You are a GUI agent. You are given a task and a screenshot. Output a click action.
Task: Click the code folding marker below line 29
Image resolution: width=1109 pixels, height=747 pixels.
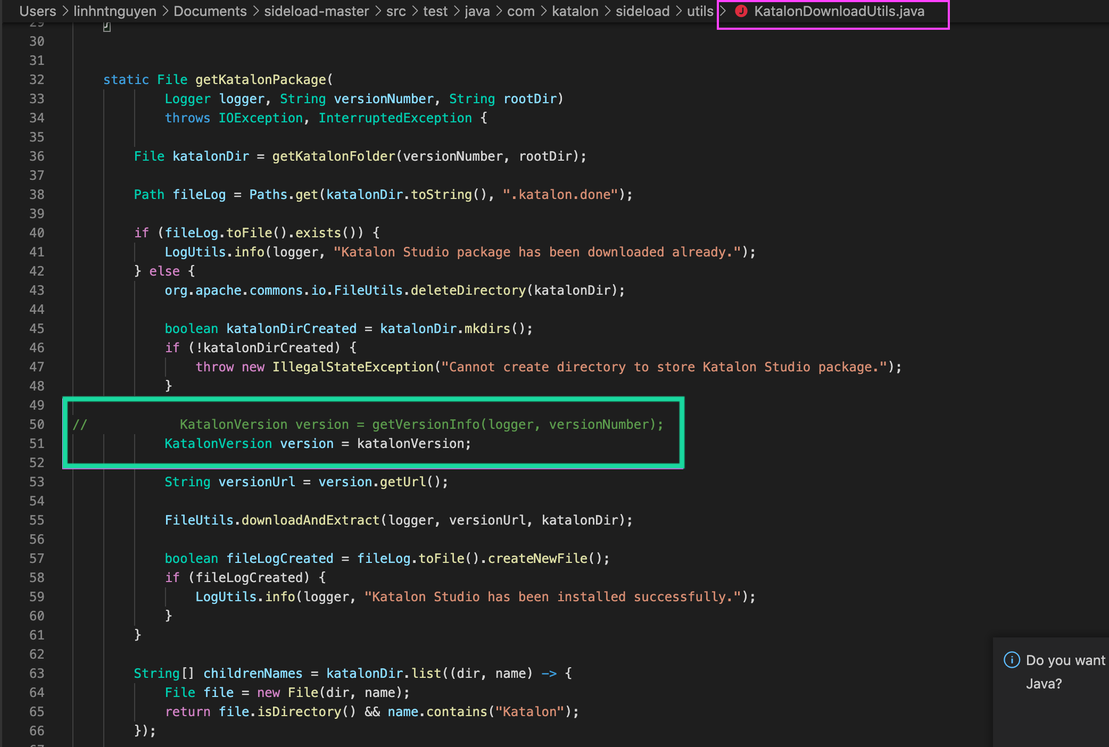coord(106,27)
